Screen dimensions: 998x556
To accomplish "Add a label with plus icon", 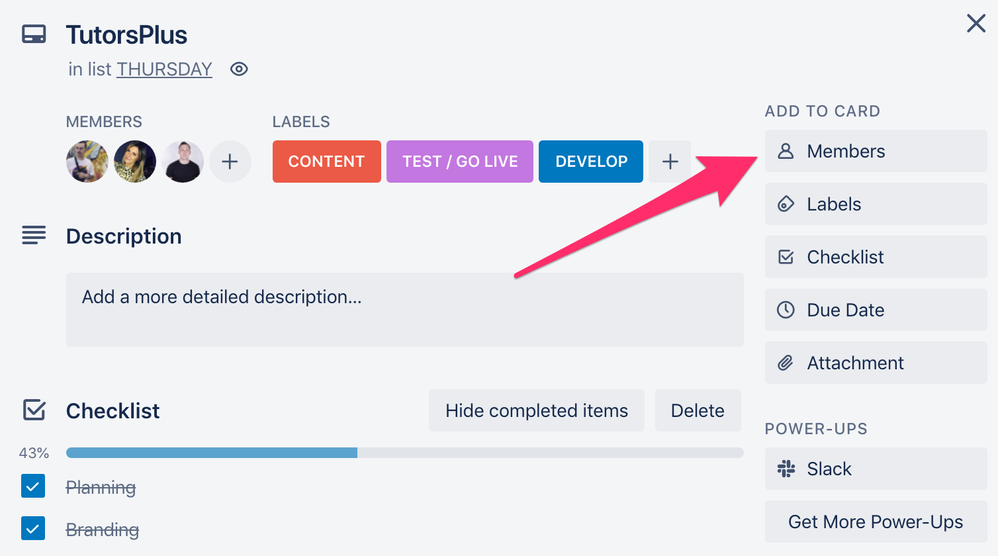I will 670,161.
